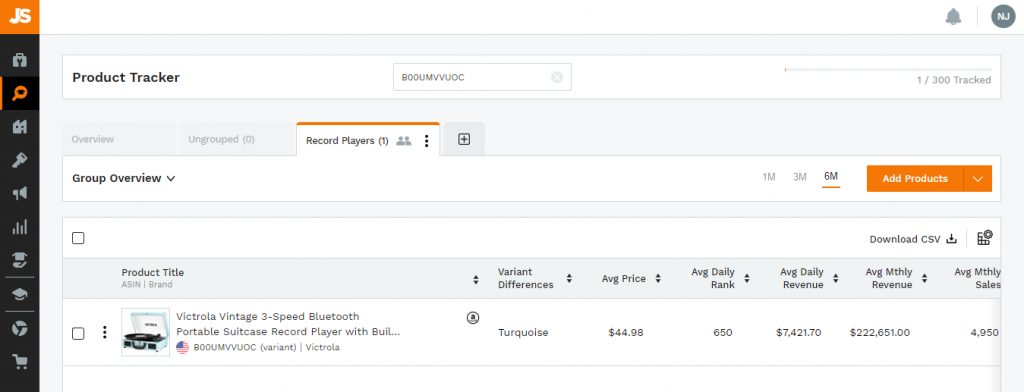Open the NJ user avatar menu
The image size is (1024, 392).
pyautogui.click(x=1003, y=16)
